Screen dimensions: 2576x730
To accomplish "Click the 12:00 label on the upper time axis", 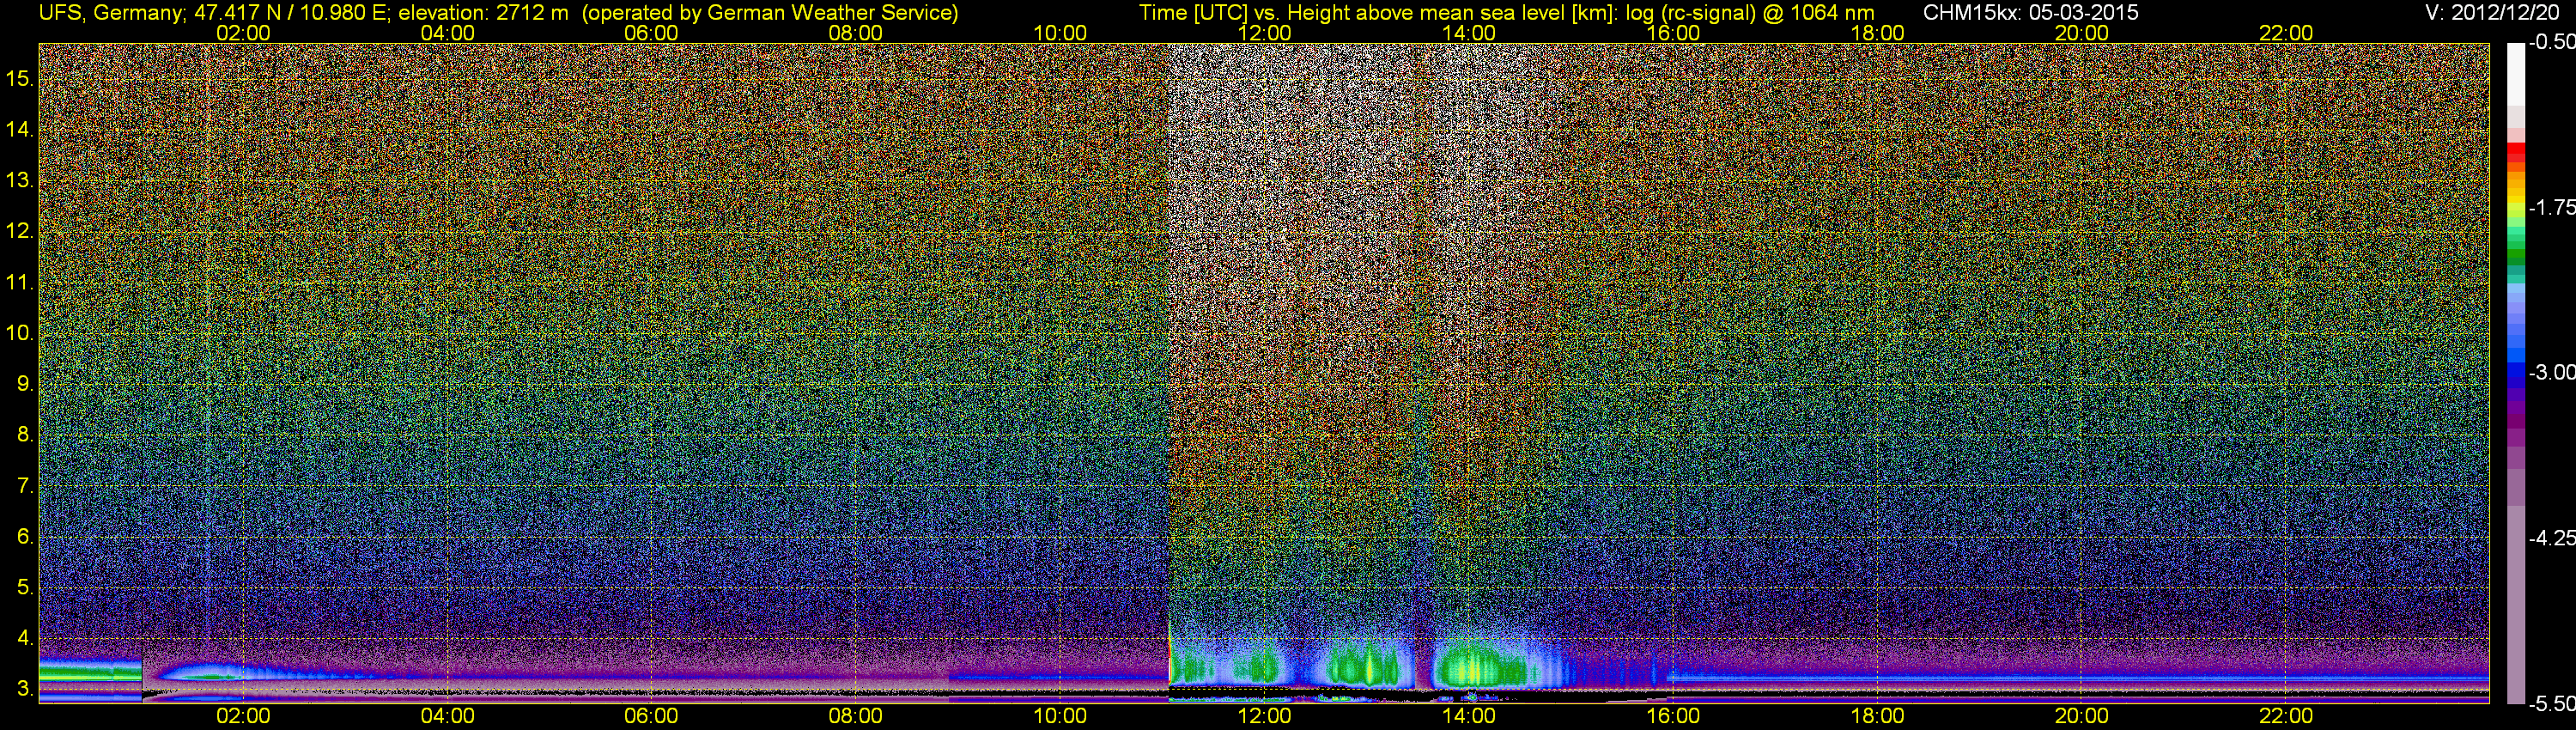I will (x=1264, y=33).
